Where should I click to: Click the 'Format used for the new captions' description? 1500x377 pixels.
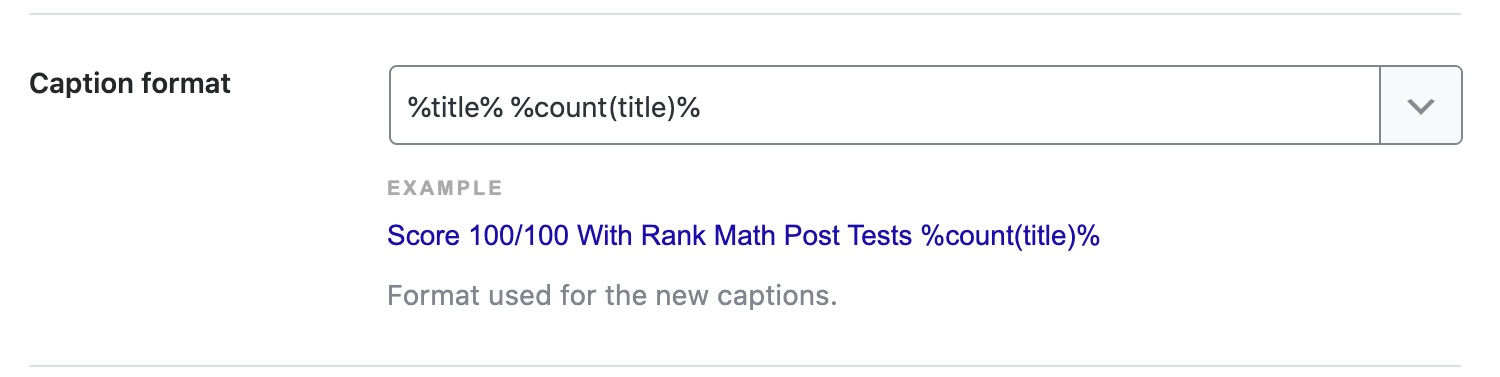click(x=611, y=297)
